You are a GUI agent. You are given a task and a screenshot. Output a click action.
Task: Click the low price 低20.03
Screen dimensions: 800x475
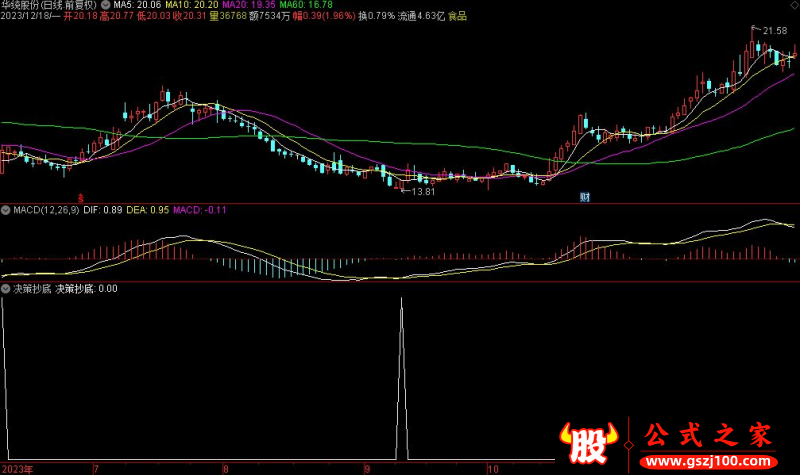154,16
